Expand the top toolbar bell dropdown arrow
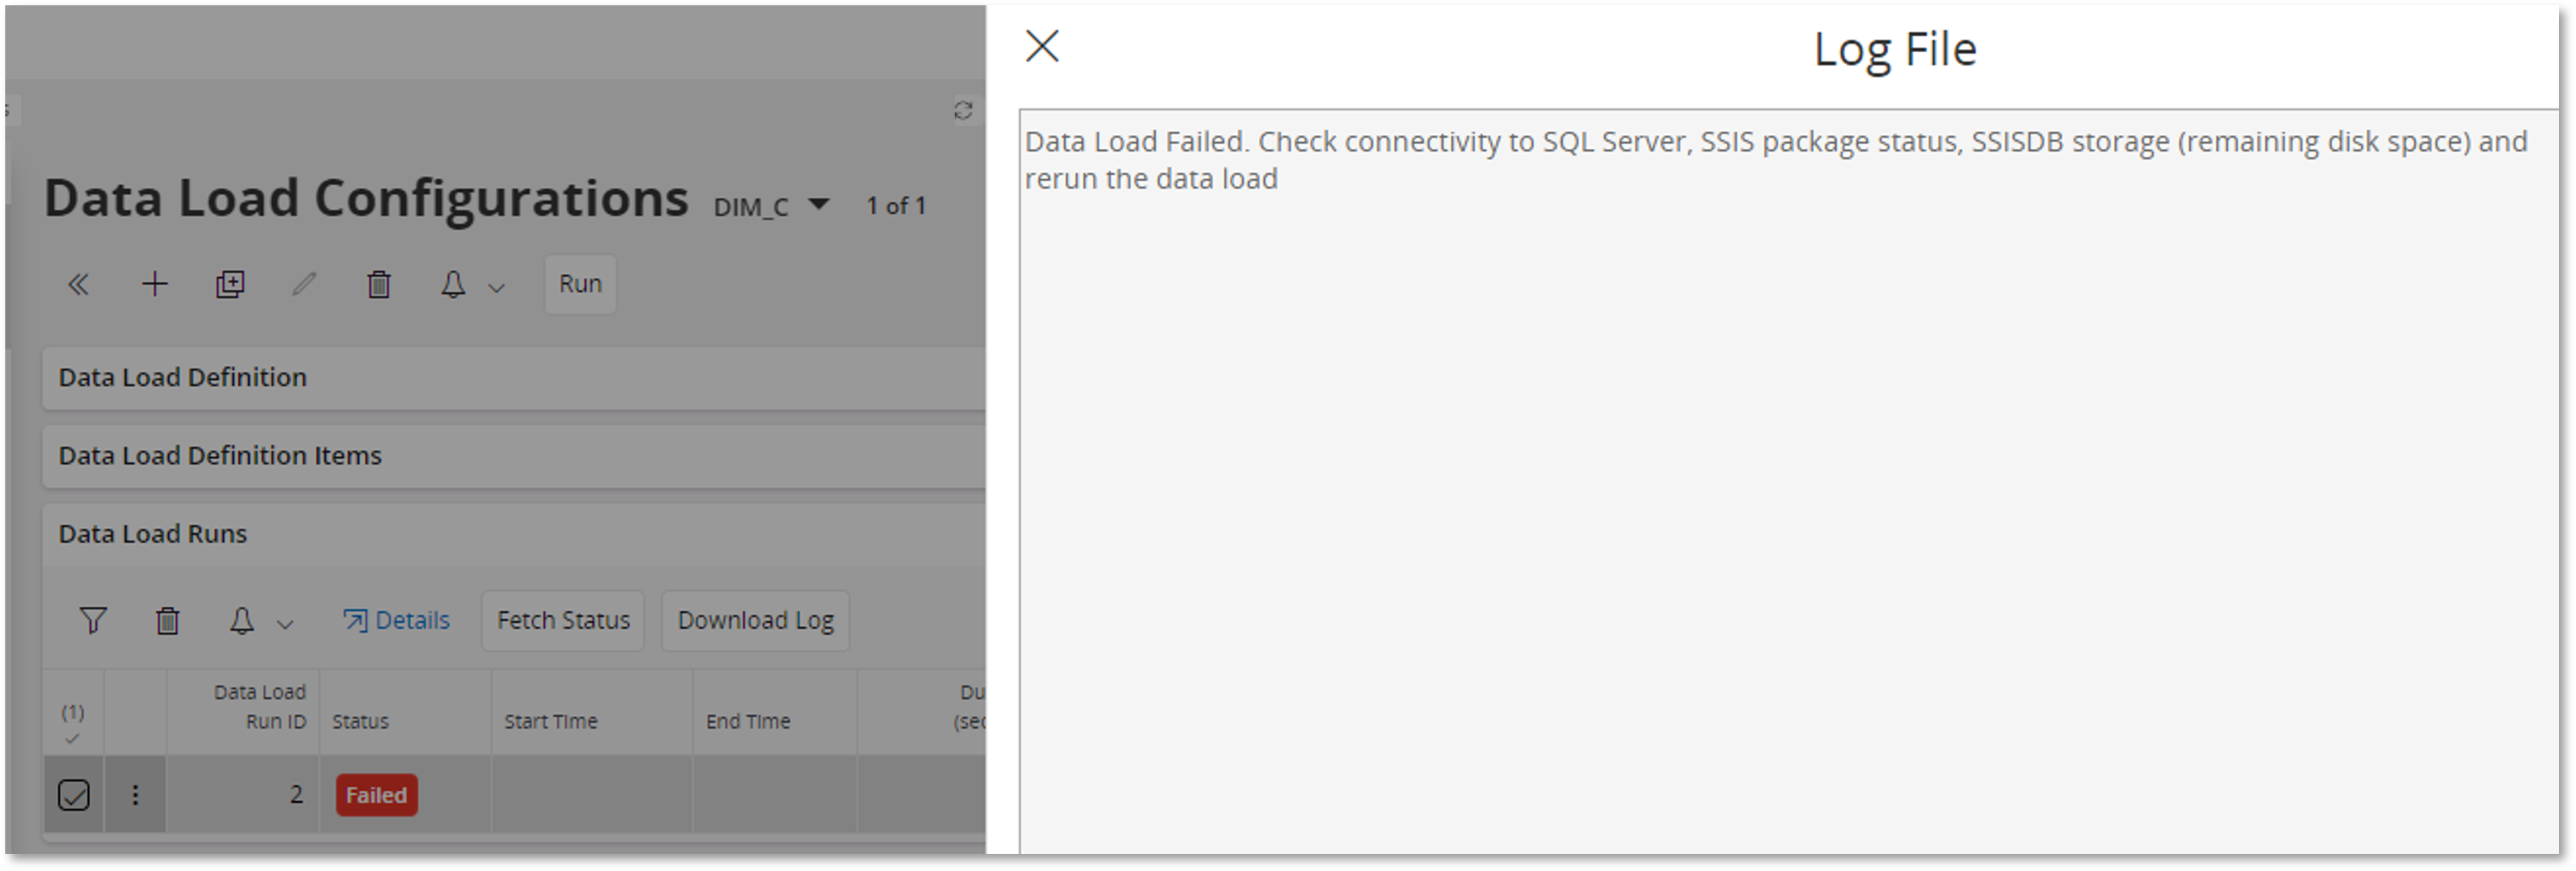 pyautogui.click(x=496, y=288)
